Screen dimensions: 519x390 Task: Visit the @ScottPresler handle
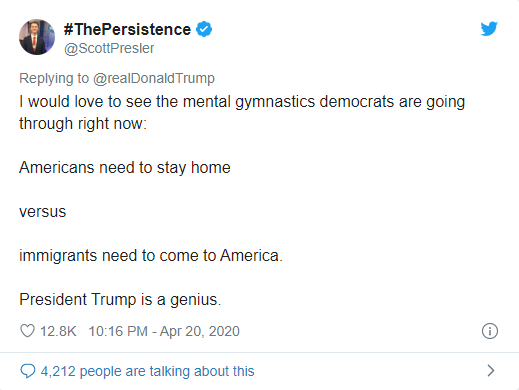coord(109,48)
